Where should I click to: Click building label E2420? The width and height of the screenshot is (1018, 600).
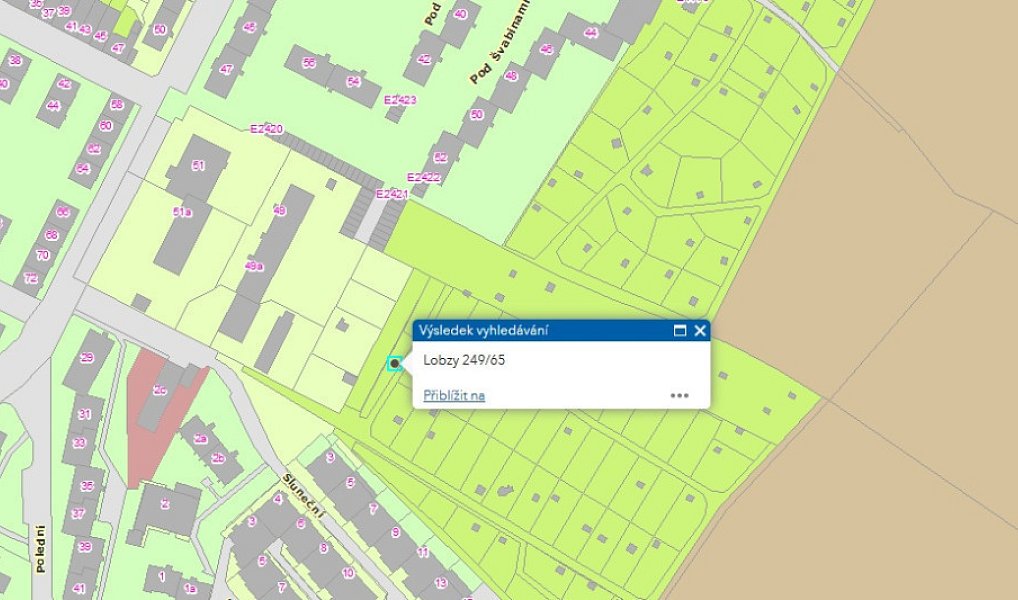point(267,129)
